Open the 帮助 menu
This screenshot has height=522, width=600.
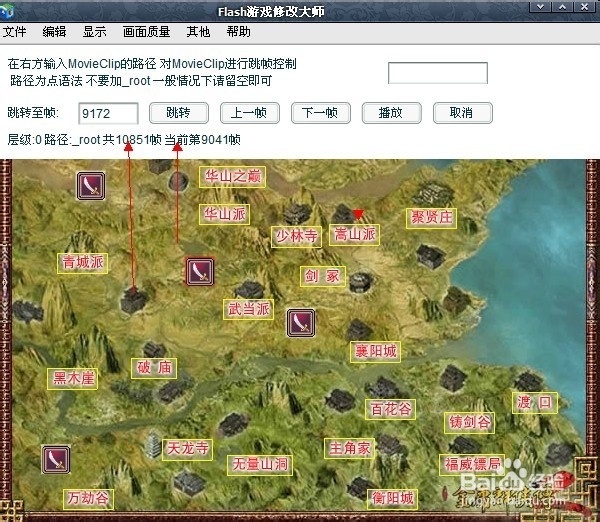[x=238, y=31]
